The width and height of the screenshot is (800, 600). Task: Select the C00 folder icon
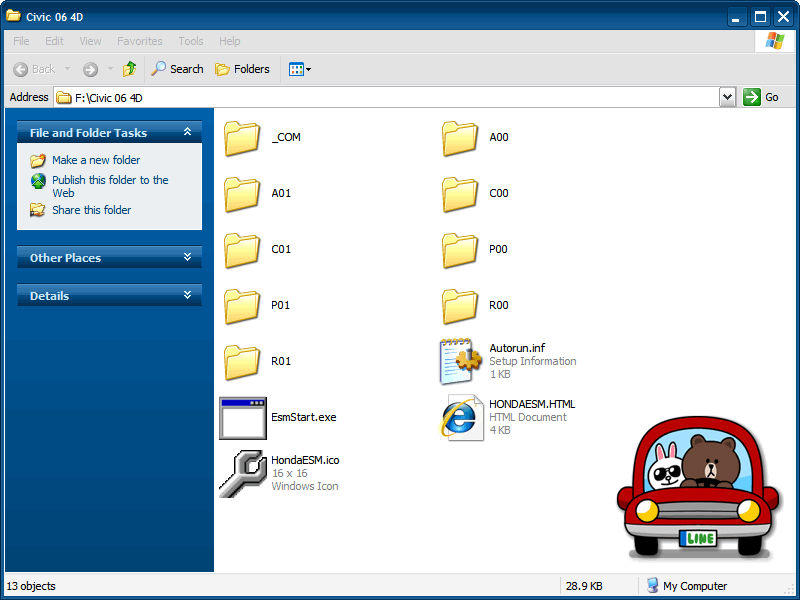[x=460, y=194]
